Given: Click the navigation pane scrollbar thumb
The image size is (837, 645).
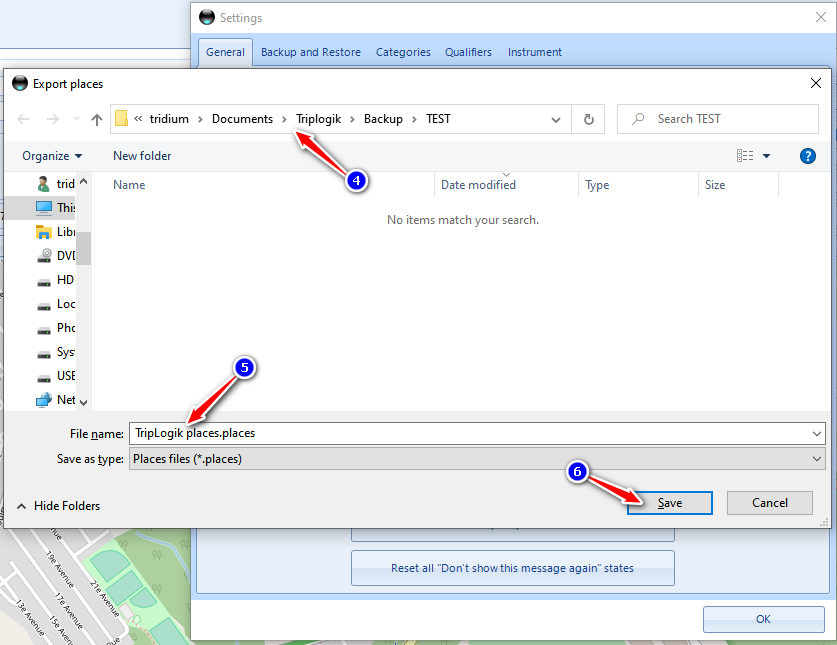Looking at the screenshot, I should coord(83,248).
